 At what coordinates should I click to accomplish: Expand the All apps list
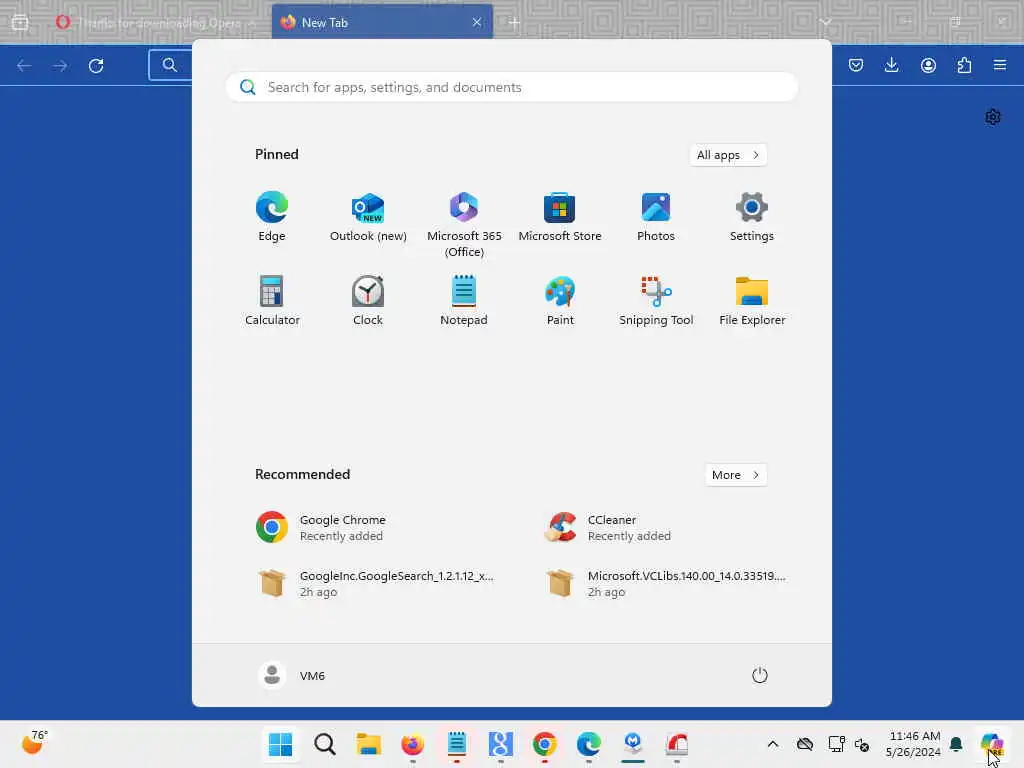[x=728, y=155]
